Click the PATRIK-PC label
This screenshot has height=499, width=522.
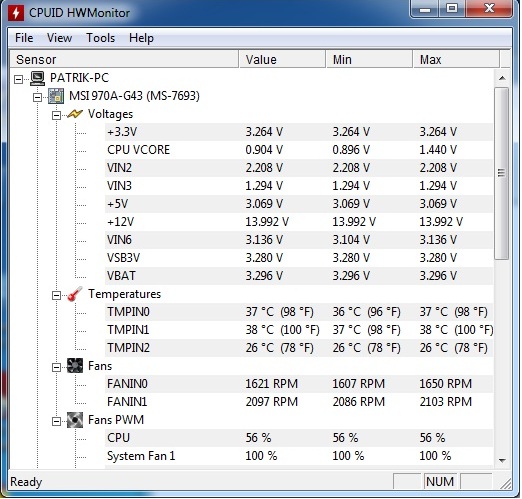coord(79,78)
